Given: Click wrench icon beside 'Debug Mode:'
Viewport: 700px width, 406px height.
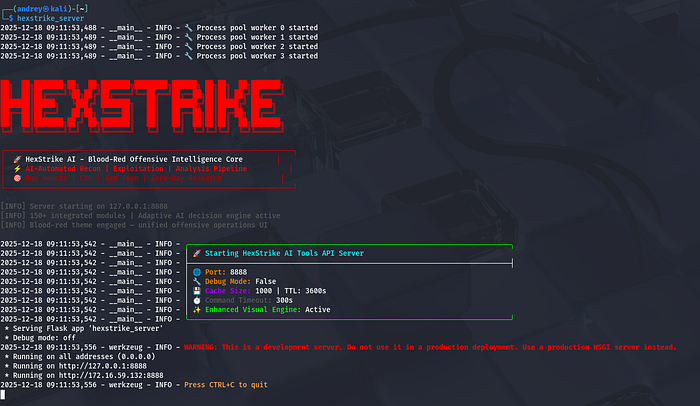Looking at the screenshot, I should (196, 281).
